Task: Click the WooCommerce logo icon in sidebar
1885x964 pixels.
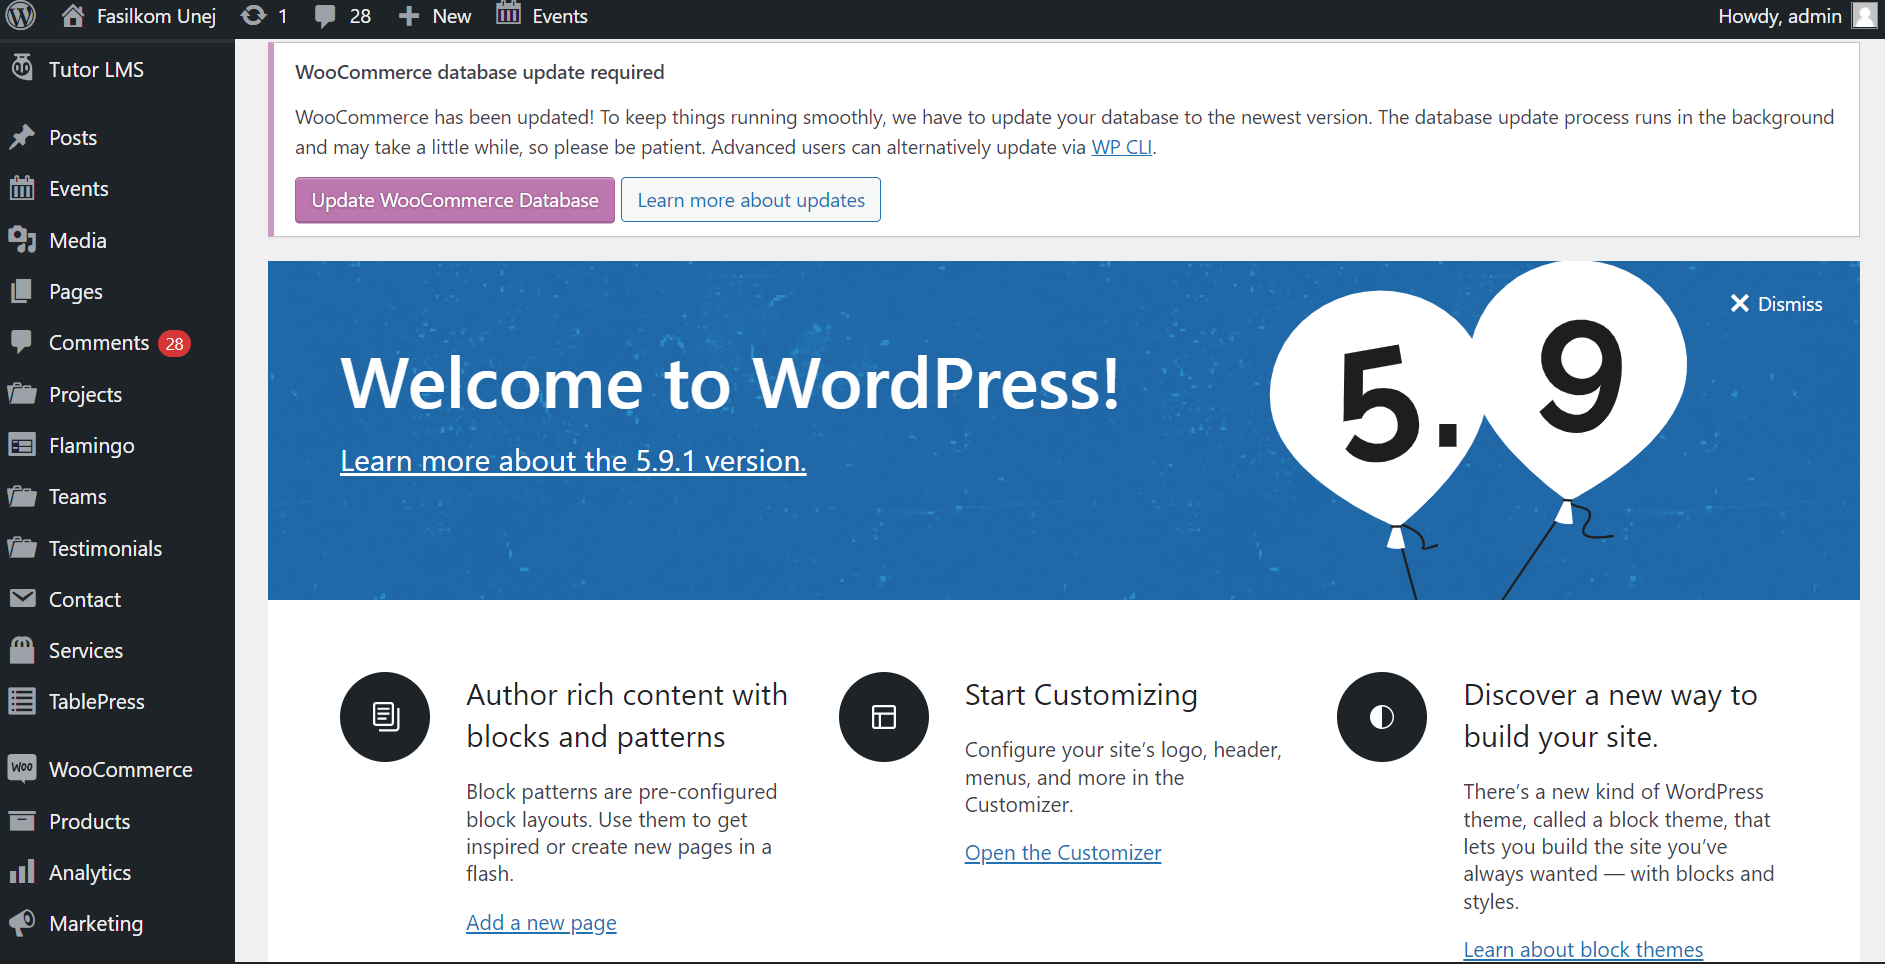Action: click(22, 768)
